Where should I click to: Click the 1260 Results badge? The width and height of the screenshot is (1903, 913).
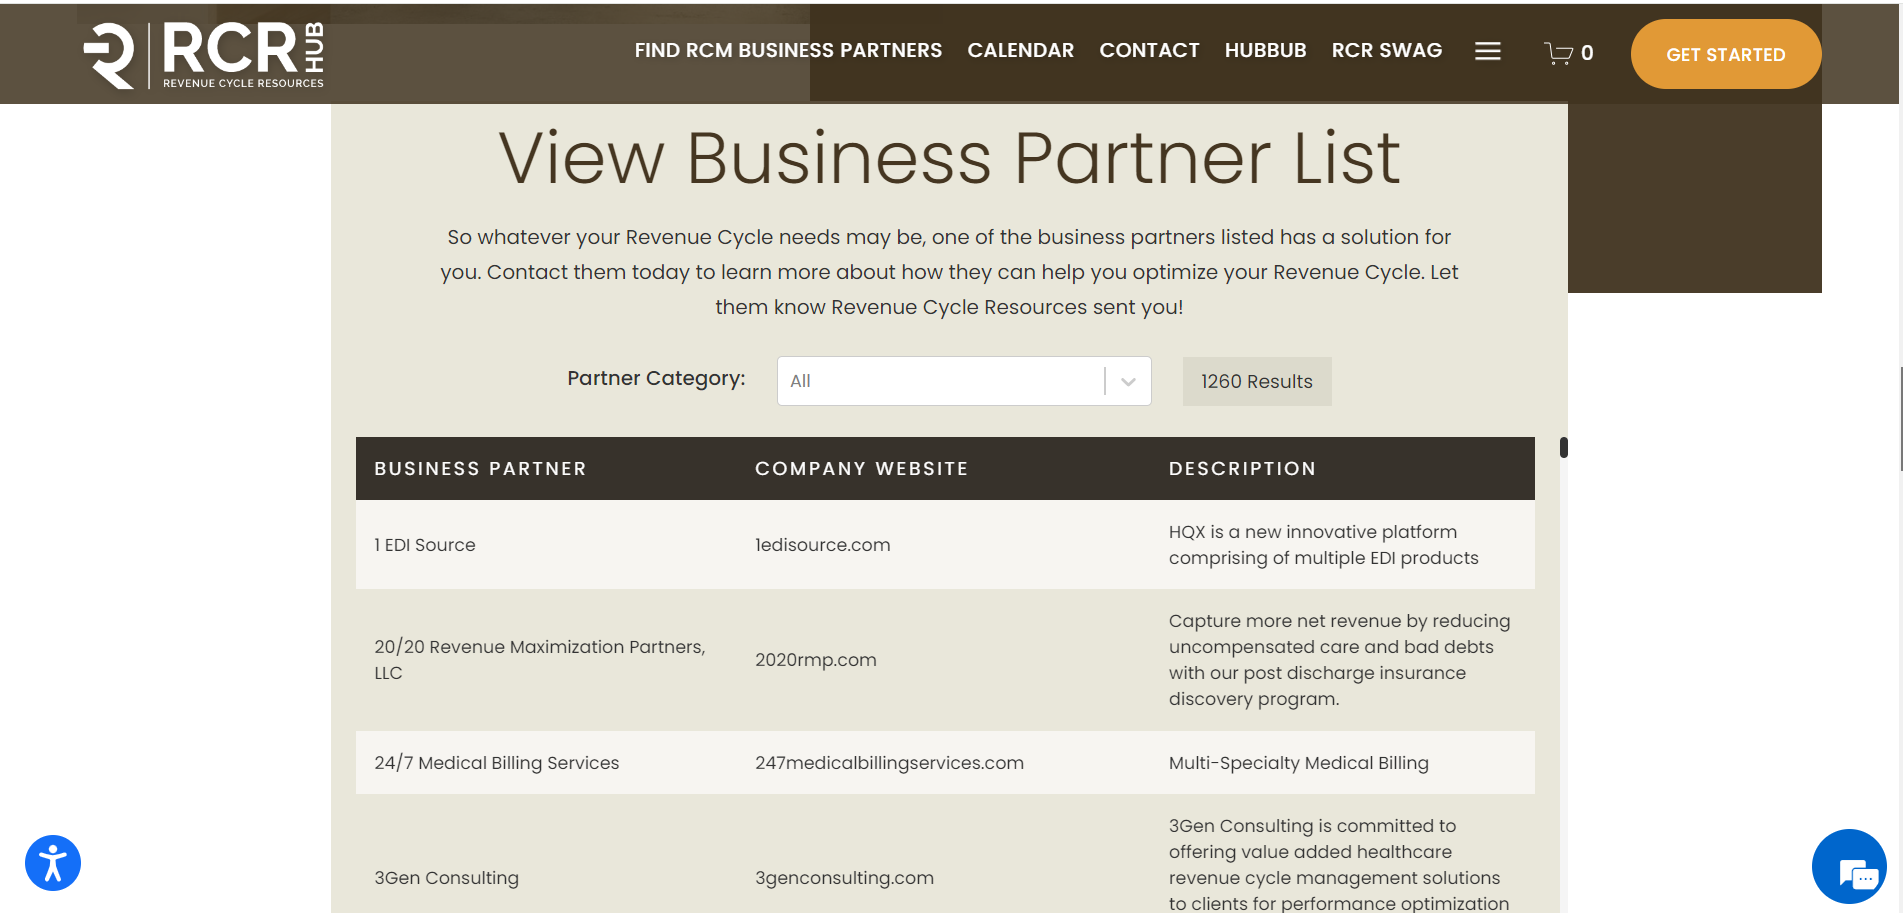1257,381
